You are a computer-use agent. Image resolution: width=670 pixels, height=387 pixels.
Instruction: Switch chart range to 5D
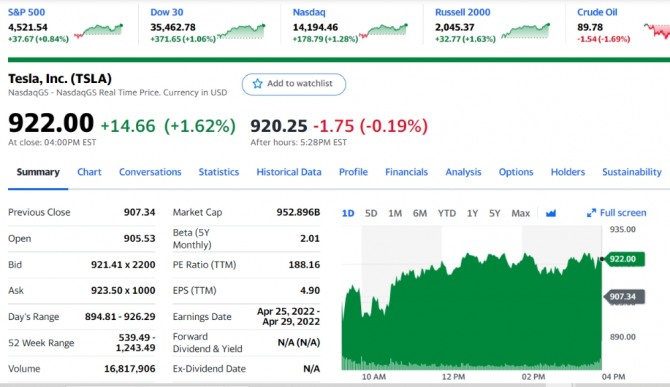tap(371, 213)
